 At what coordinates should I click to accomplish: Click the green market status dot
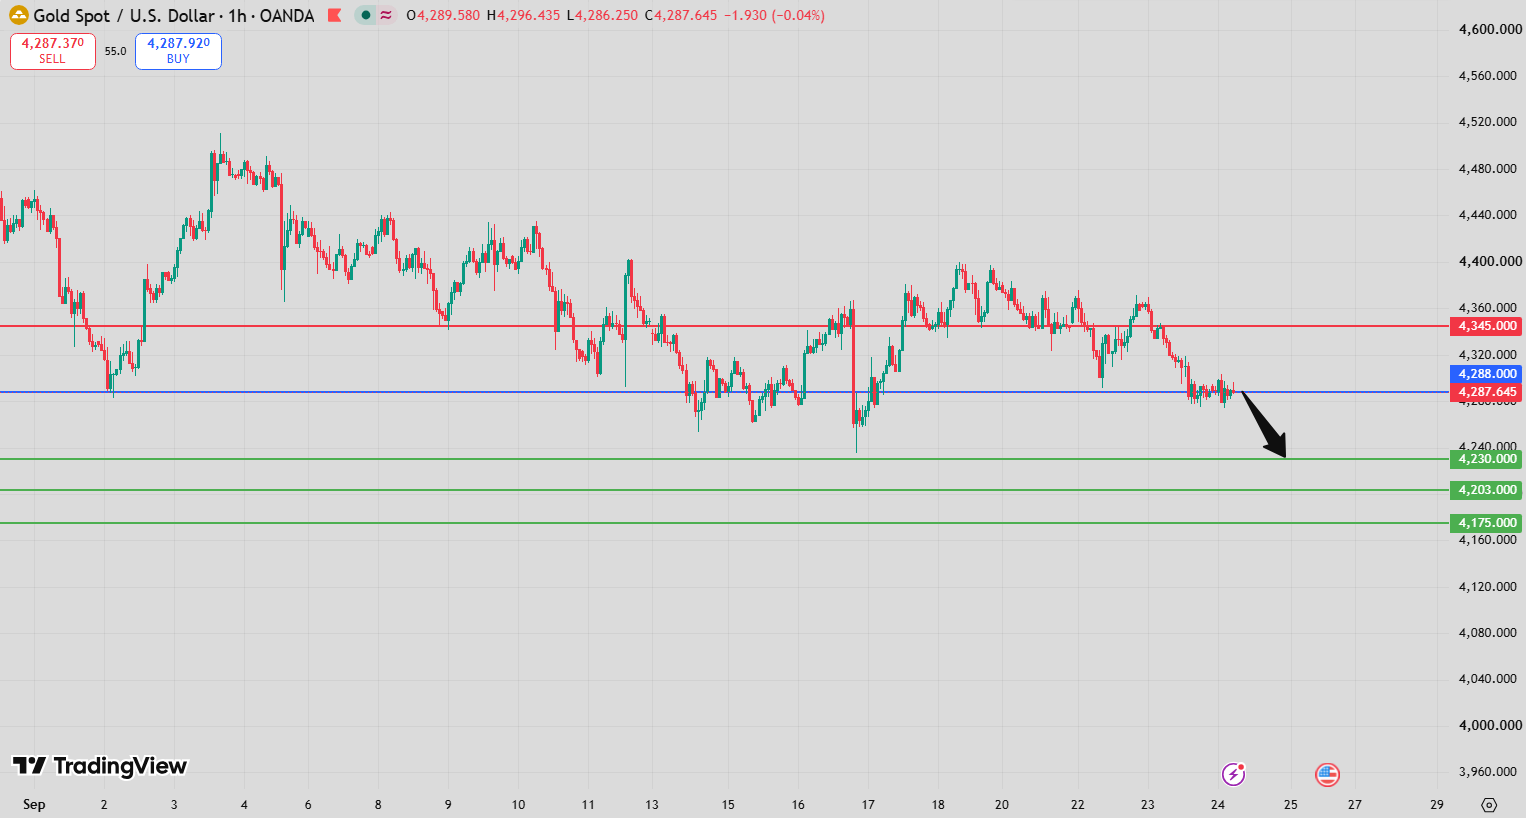[x=366, y=15]
